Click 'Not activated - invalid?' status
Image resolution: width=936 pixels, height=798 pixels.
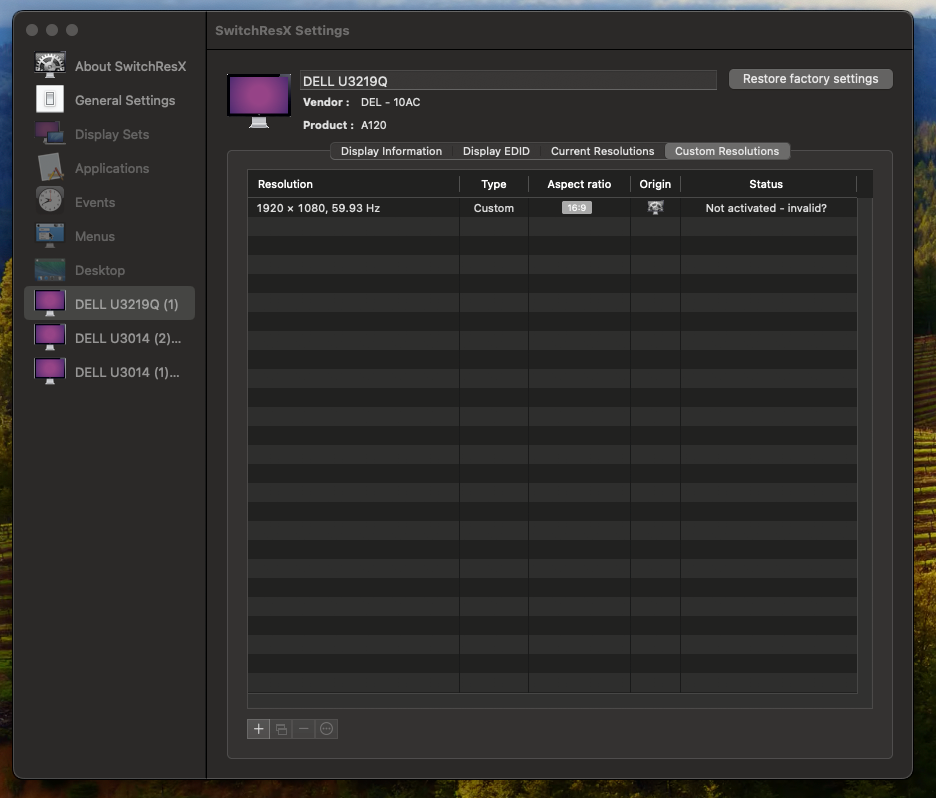pyautogui.click(x=766, y=208)
